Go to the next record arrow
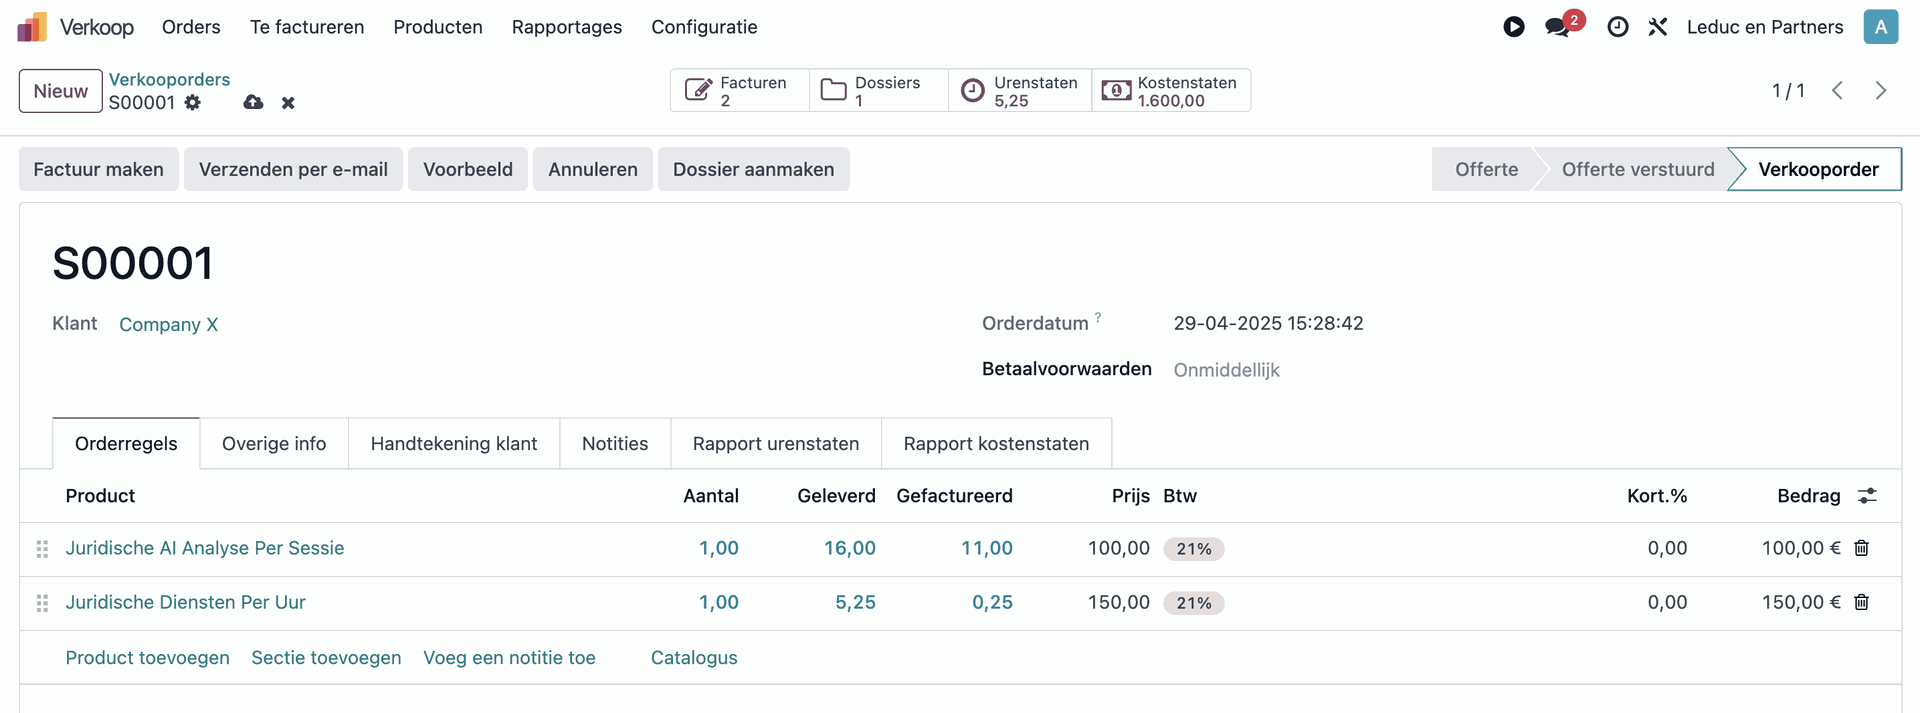Image resolution: width=1920 pixels, height=713 pixels. pos(1880,91)
